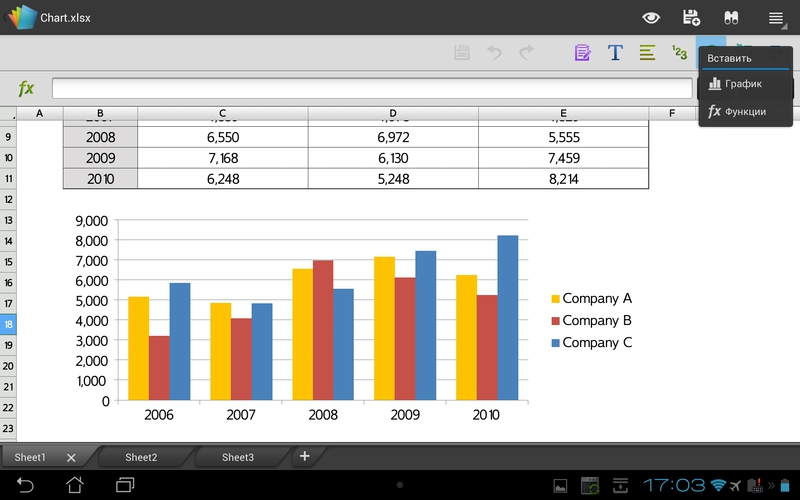Select column E header
800x500 pixels.
[563, 113]
